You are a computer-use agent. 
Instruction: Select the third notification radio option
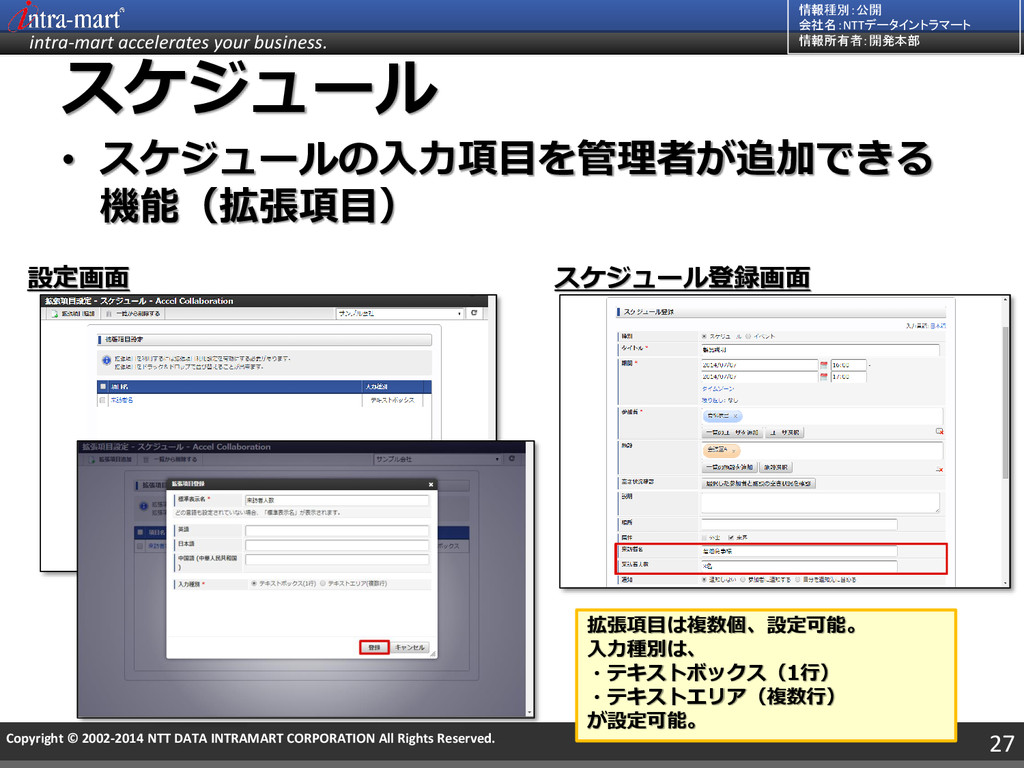tap(797, 579)
